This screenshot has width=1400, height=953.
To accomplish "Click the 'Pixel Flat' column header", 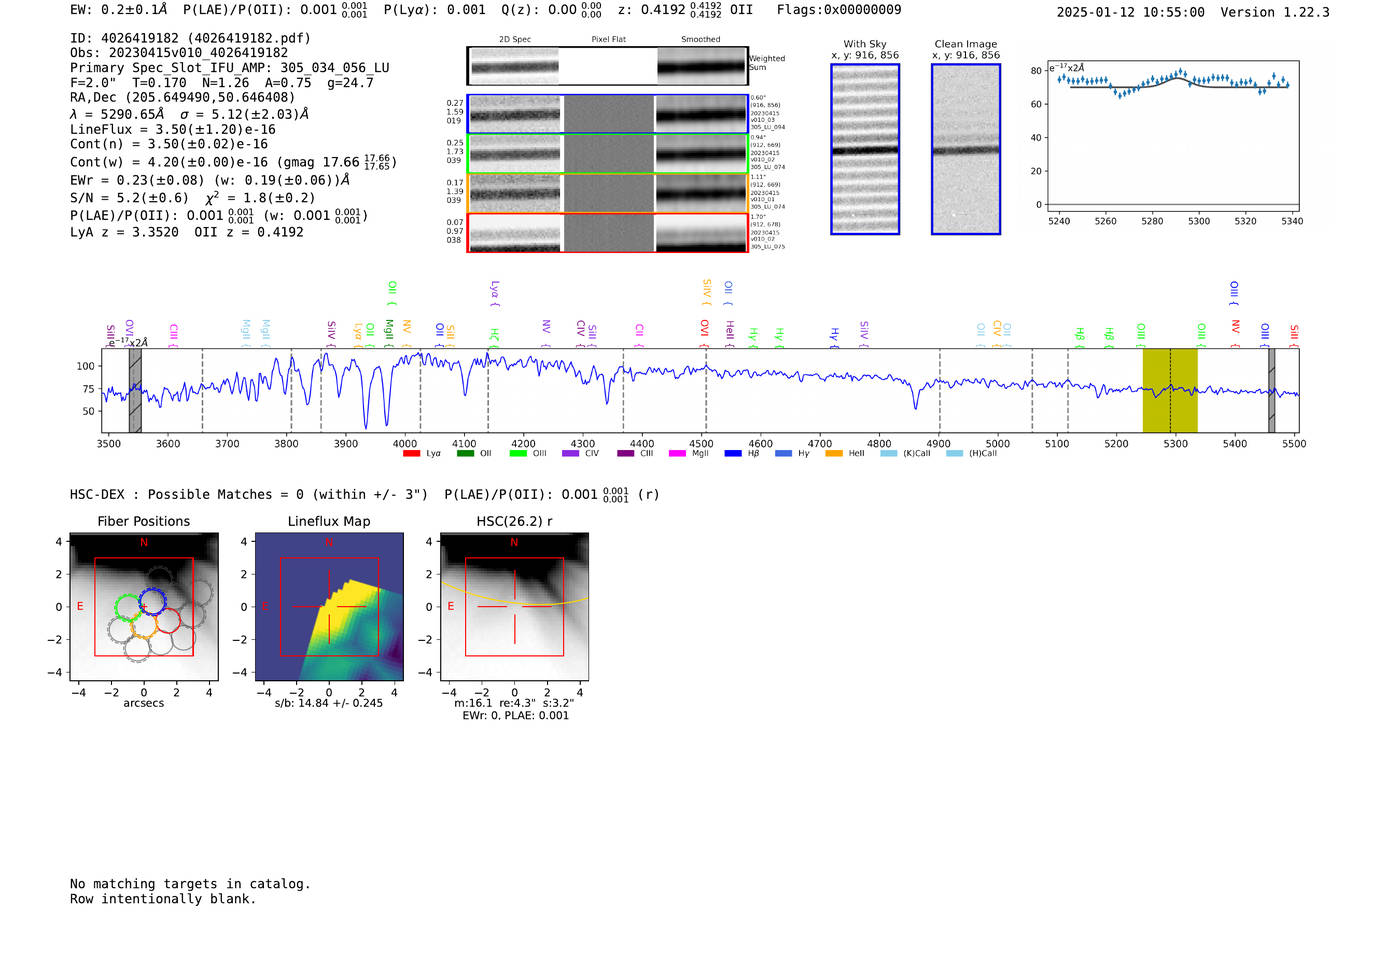I will 608,40.
